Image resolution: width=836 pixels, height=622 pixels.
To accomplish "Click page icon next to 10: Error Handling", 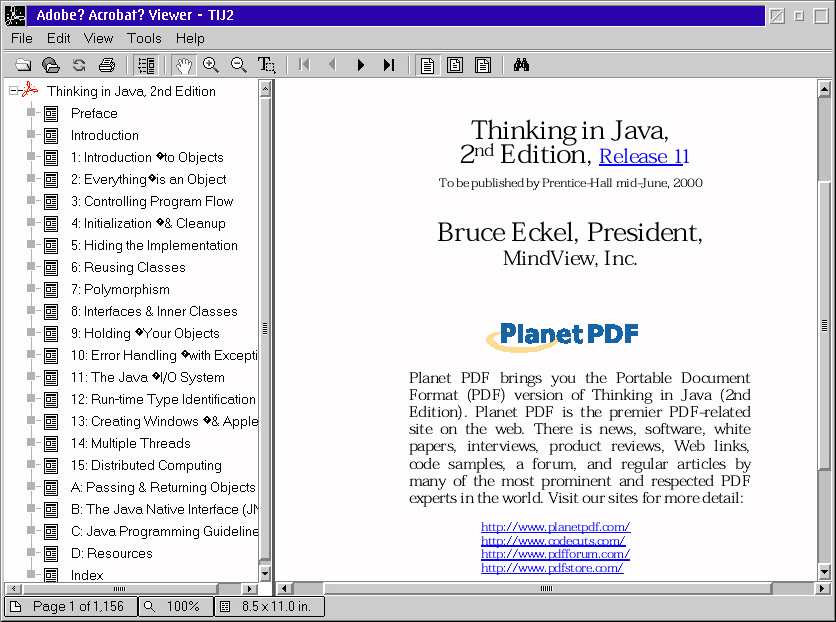I will 51,356.
